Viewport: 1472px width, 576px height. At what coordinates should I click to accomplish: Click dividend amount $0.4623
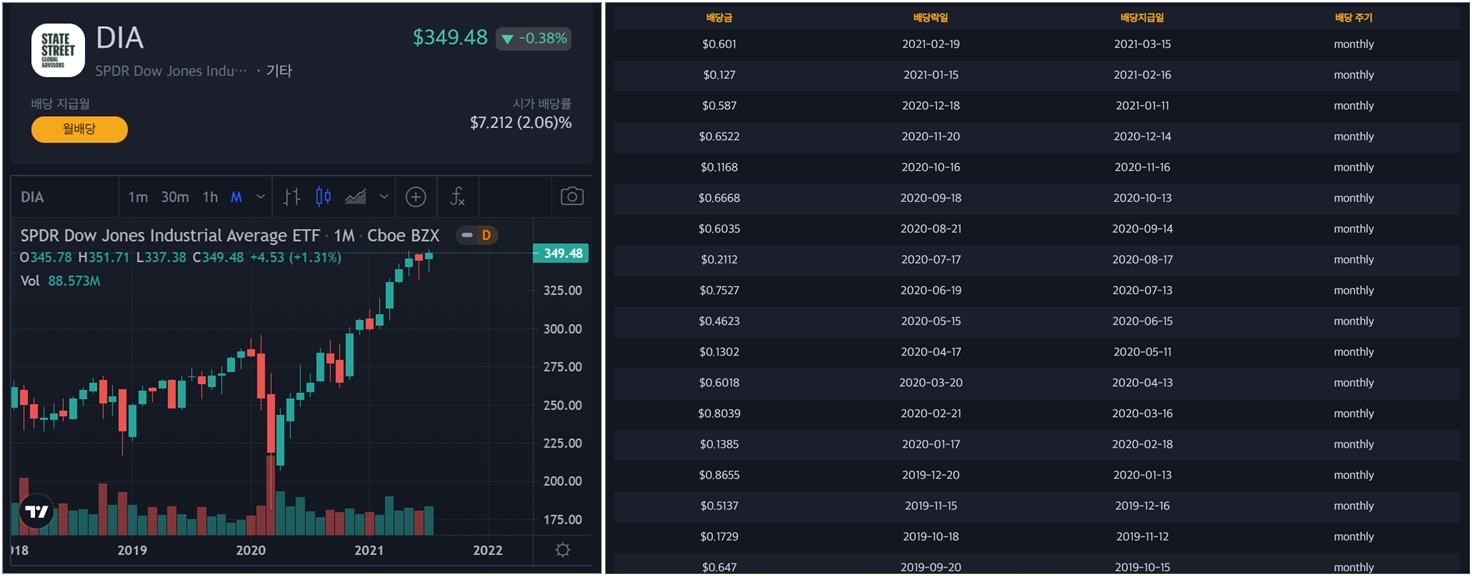coord(719,321)
